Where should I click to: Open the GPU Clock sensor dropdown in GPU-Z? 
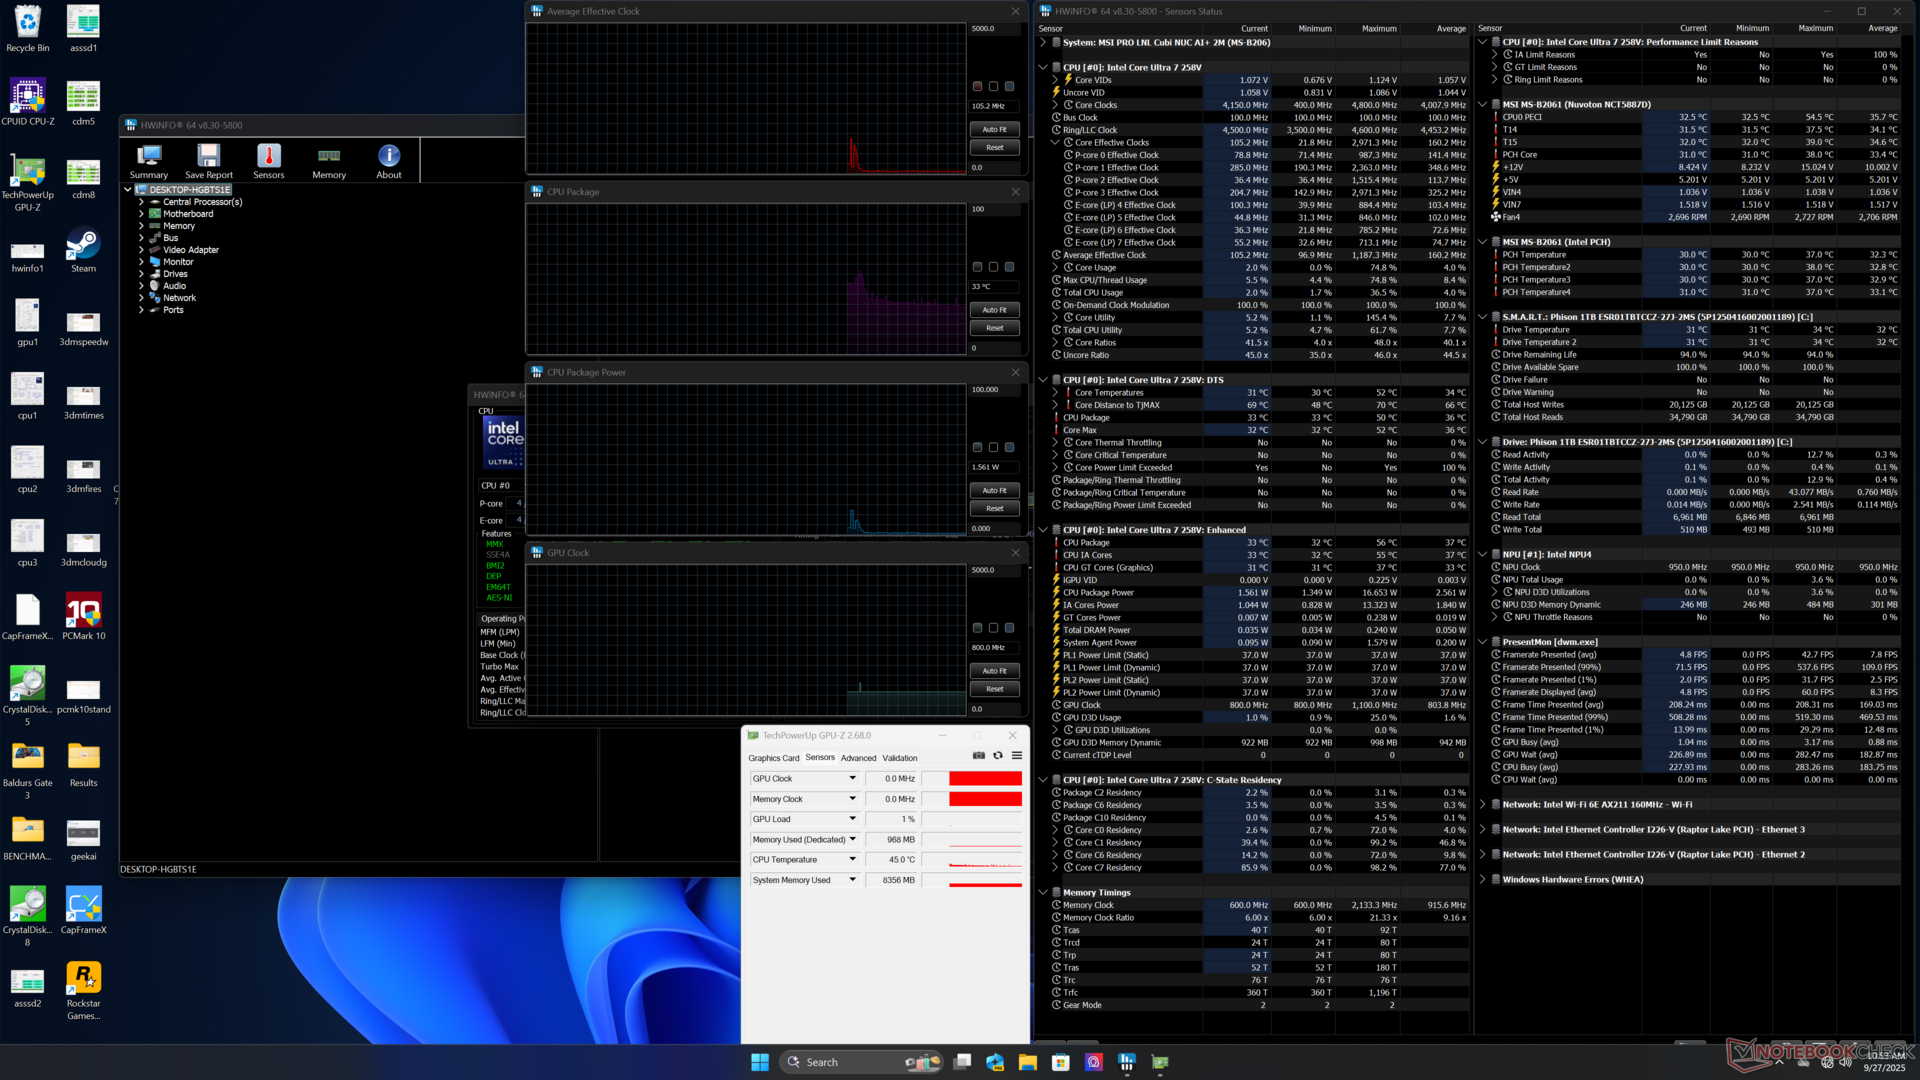pos(853,778)
